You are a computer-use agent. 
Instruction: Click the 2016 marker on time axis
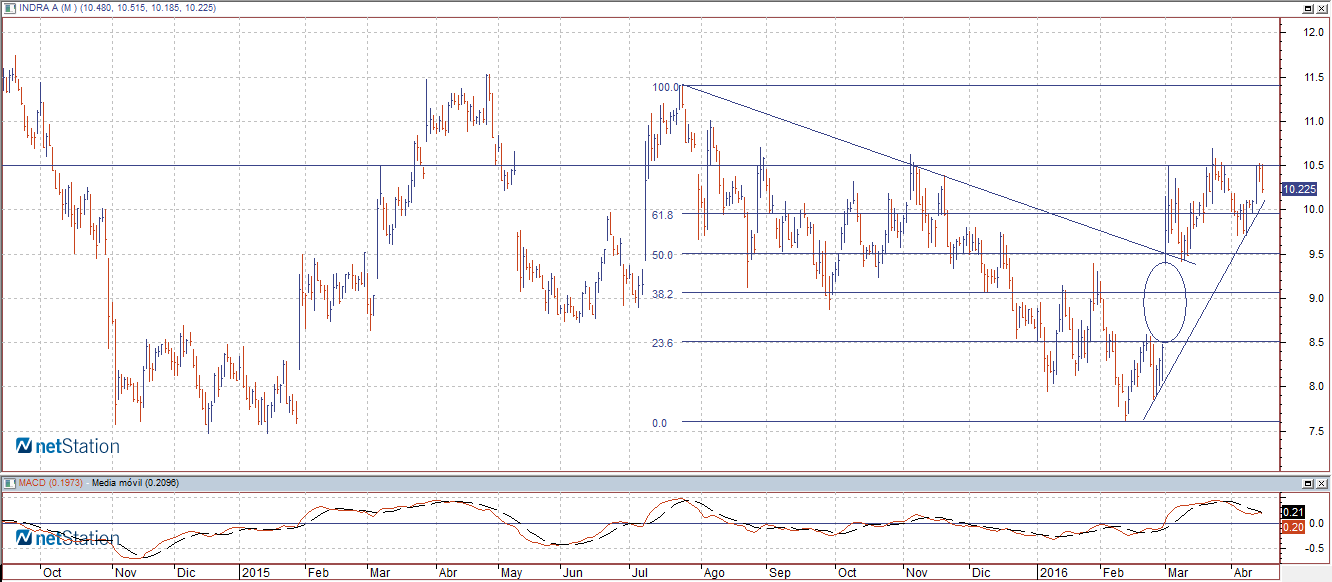[1054, 573]
